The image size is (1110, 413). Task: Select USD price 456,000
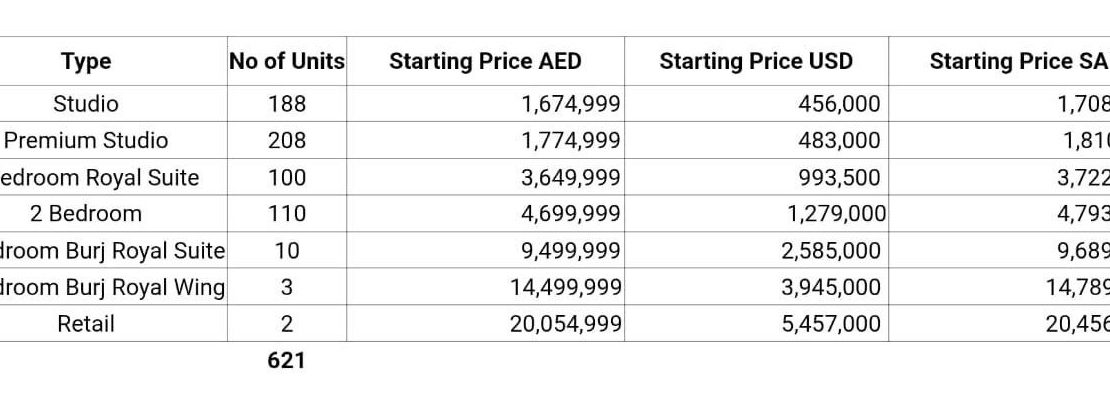tap(840, 104)
